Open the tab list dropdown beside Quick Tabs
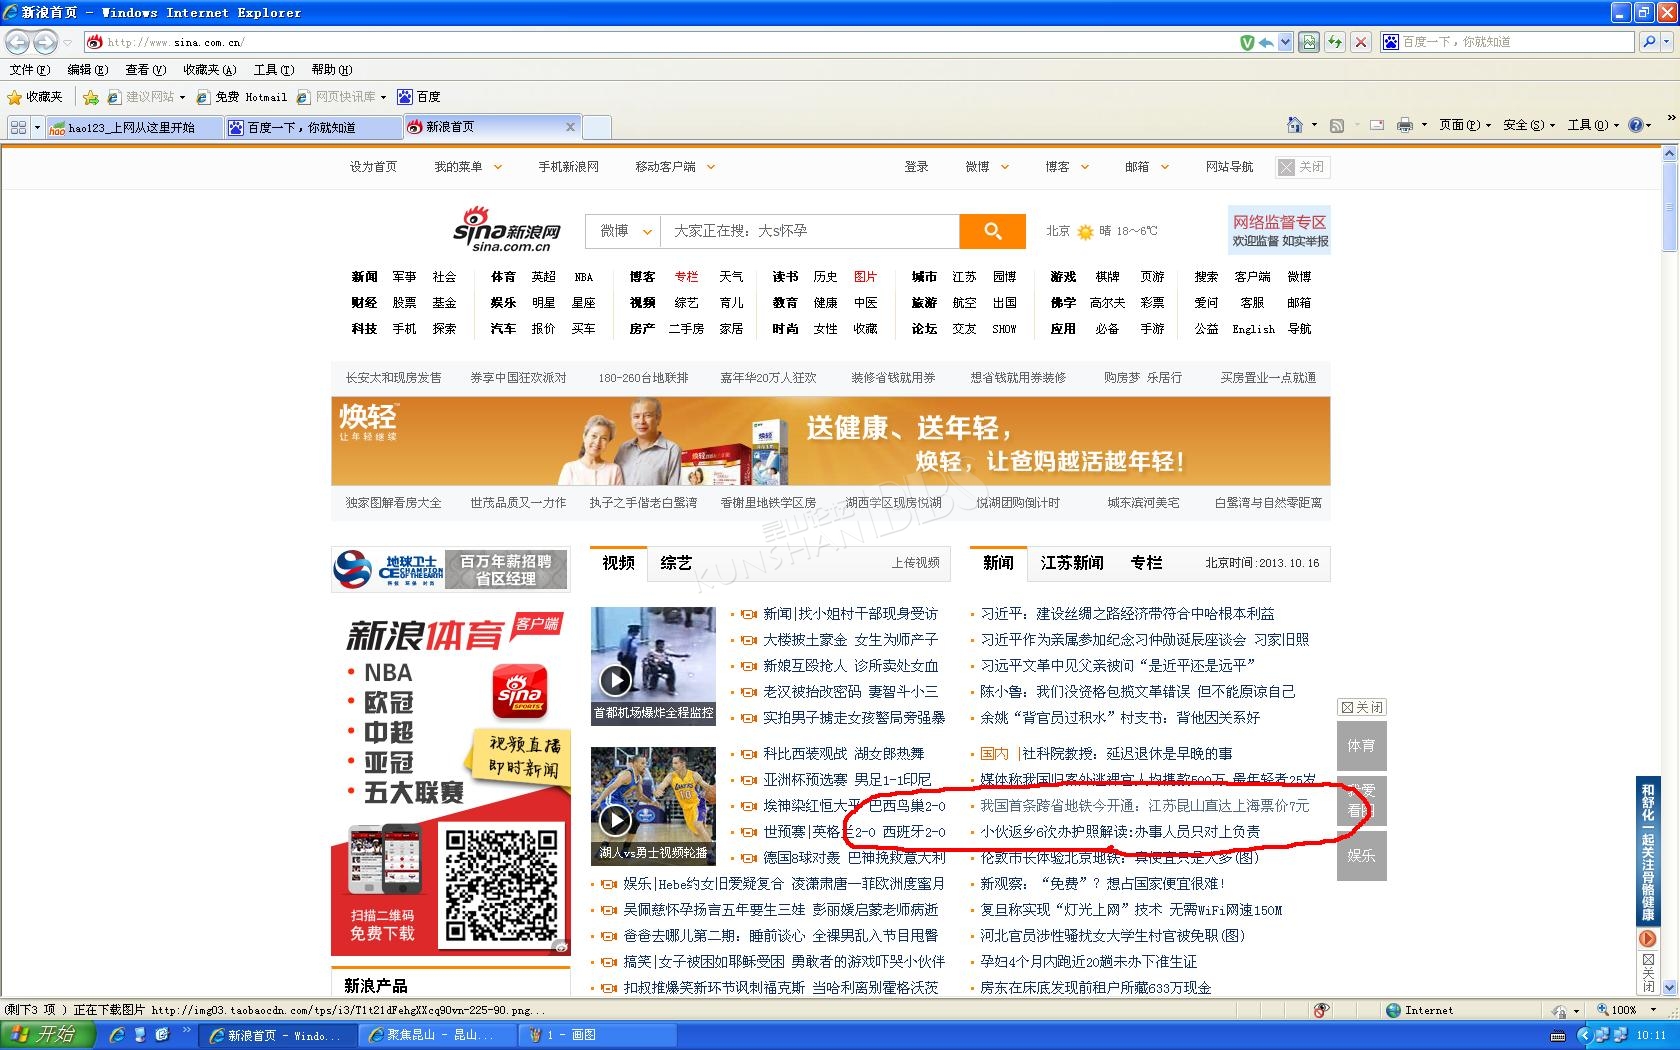The height and width of the screenshot is (1050, 1680). pos(37,127)
